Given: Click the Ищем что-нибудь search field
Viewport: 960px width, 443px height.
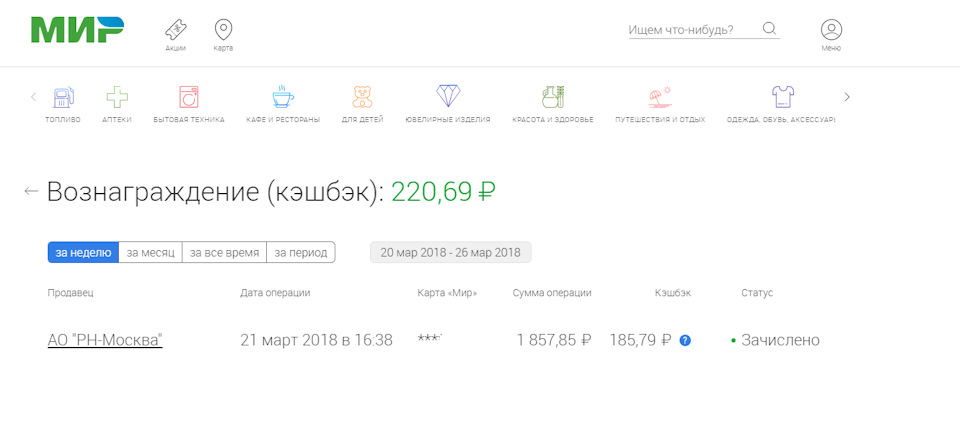Looking at the screenshot, I should 690,30.
